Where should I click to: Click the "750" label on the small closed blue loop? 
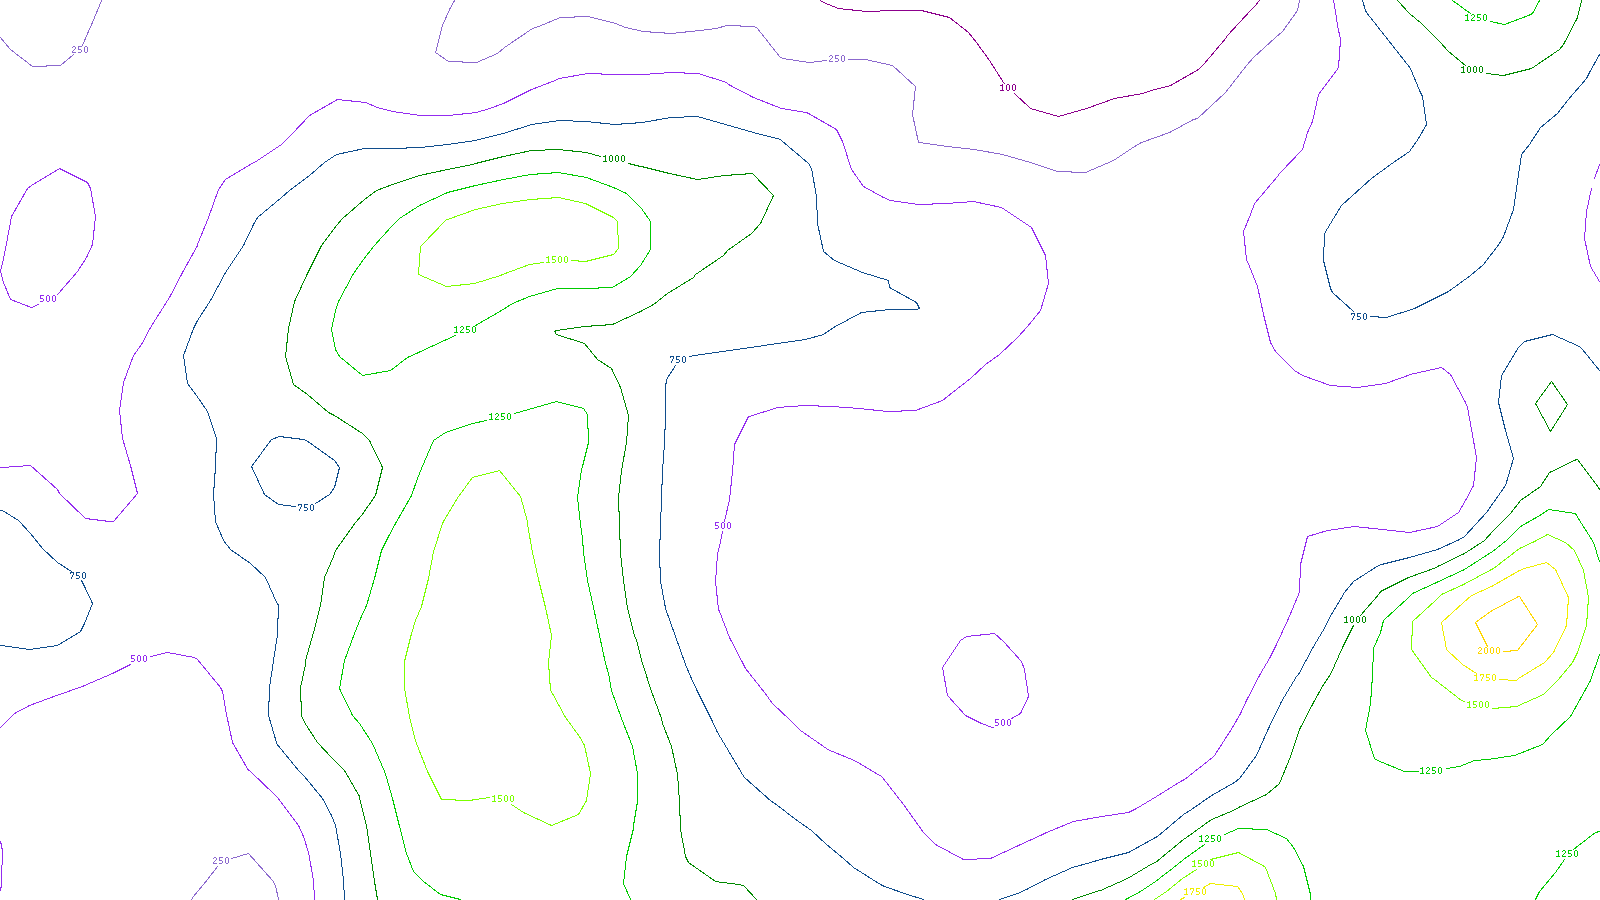click(x=306, y=508)
